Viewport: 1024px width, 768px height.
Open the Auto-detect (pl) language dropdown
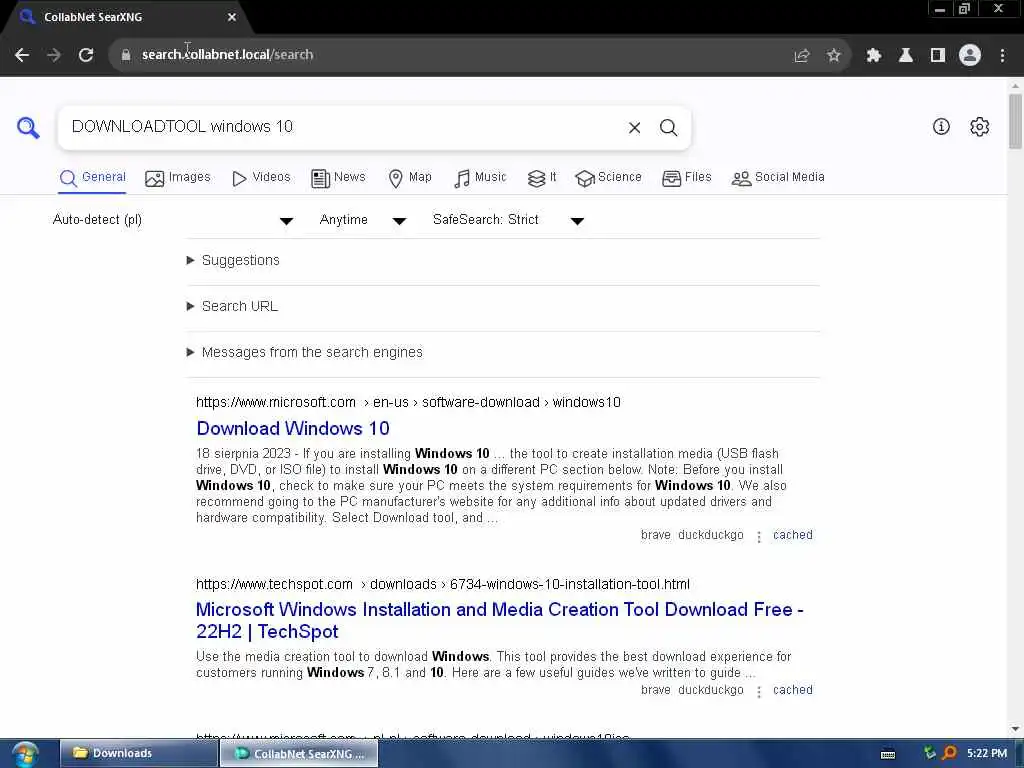pos(172,220)
